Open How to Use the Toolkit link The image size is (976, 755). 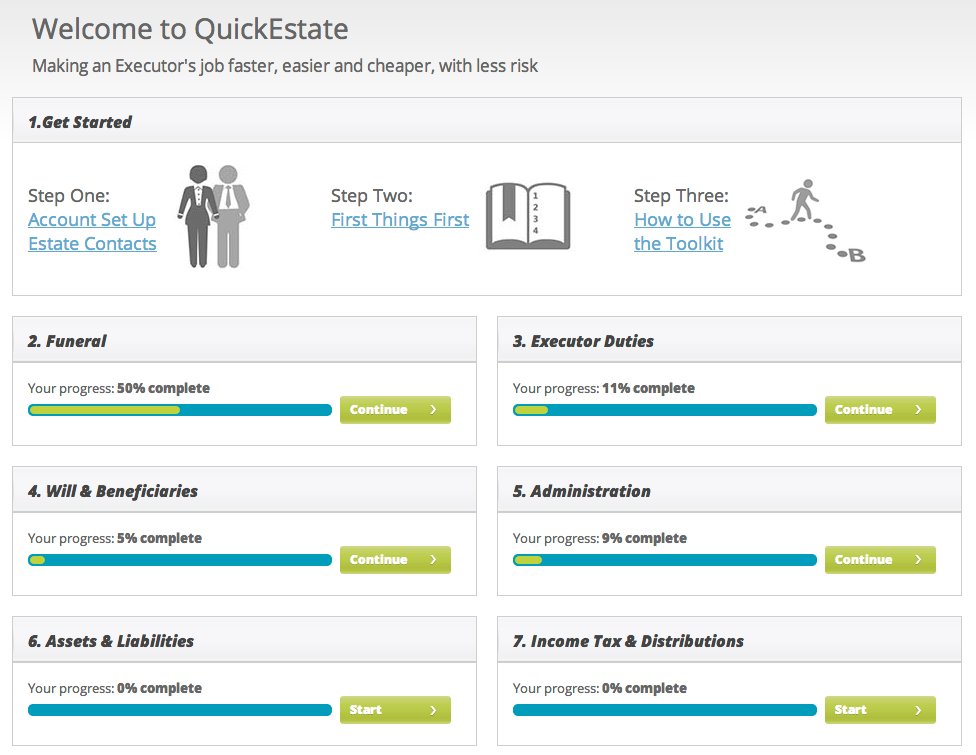pos(682,232)
